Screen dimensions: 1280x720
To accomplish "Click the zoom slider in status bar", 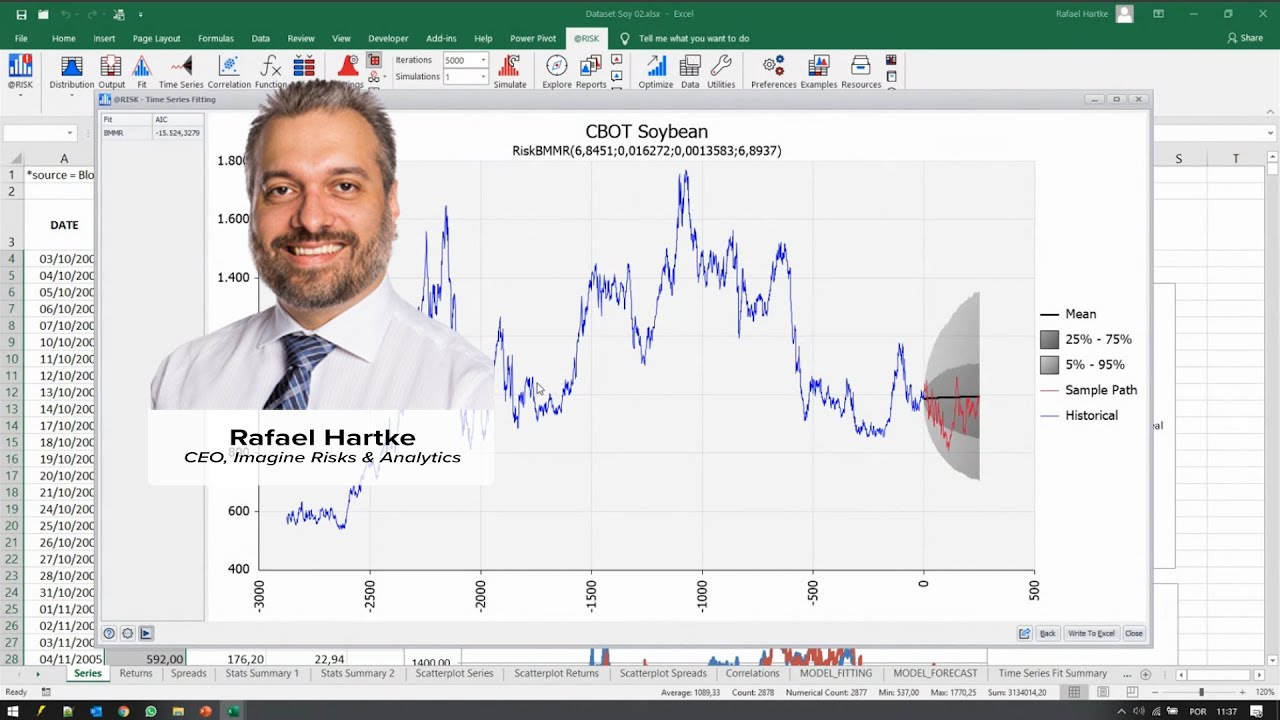I will pyautogui.click(x=1200, y=692).
